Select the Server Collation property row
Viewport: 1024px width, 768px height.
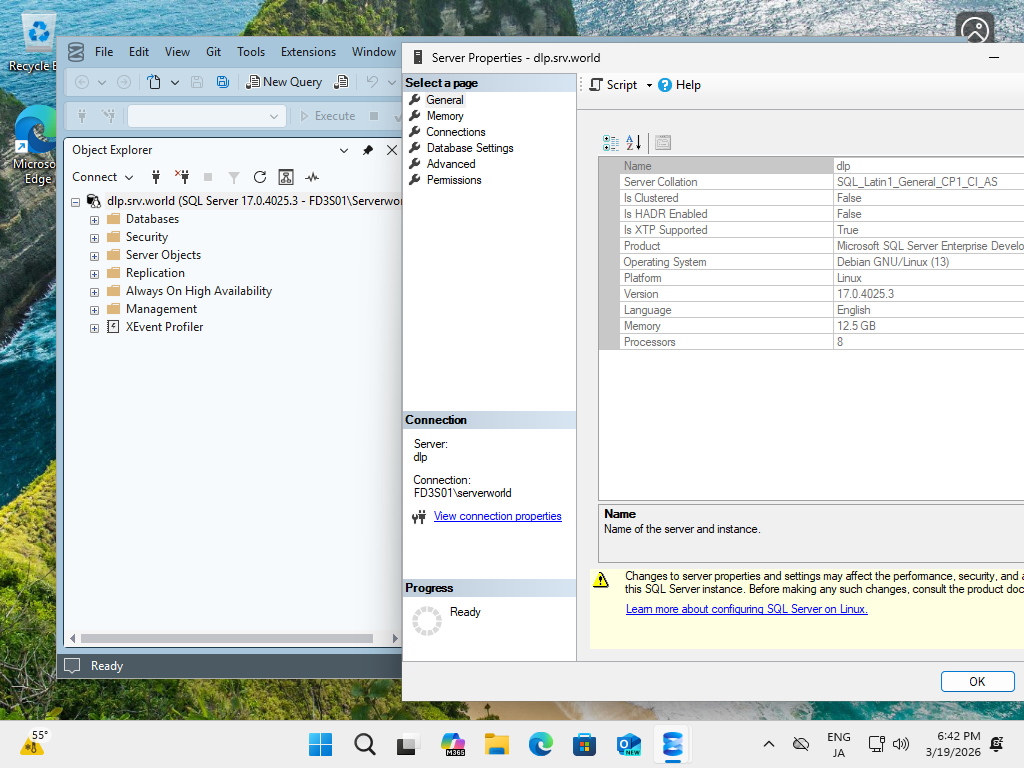click(822, 182)
